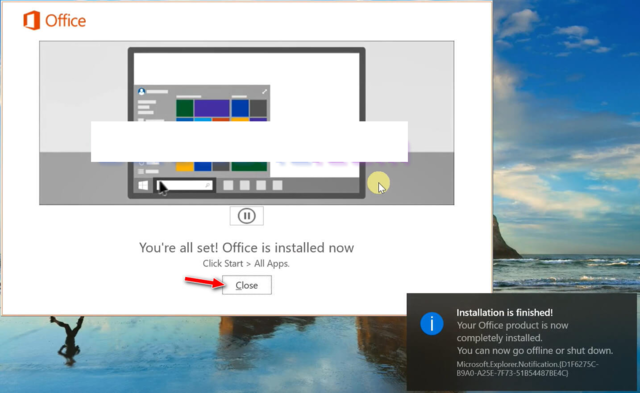Click the Windows Start logo in the illustration

point(143,186)
